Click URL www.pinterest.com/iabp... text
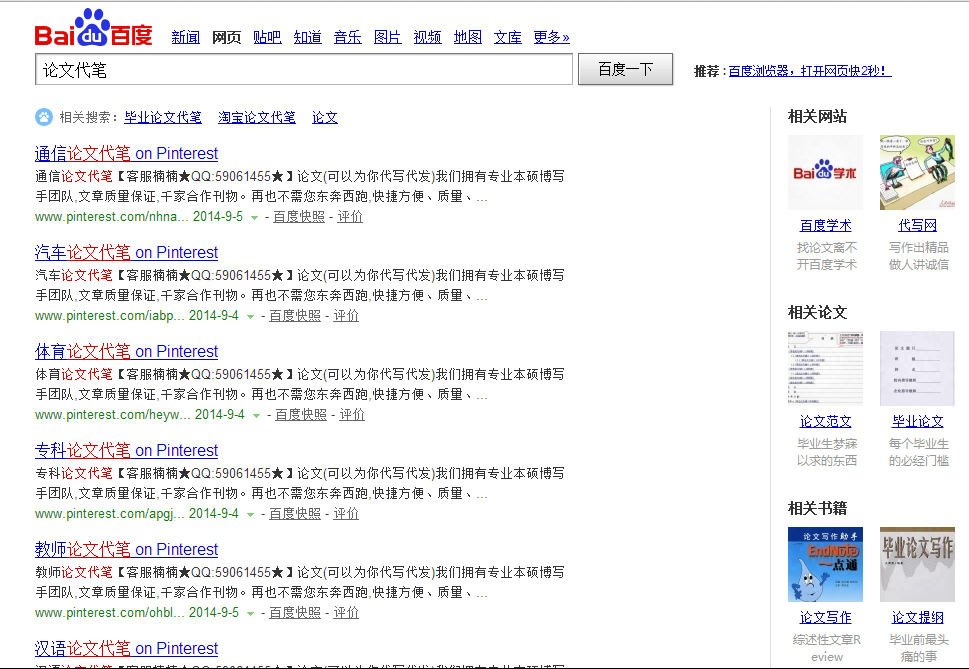Image resolution: width=969 pixels, height=669 pixels. [x=109, y=316]
